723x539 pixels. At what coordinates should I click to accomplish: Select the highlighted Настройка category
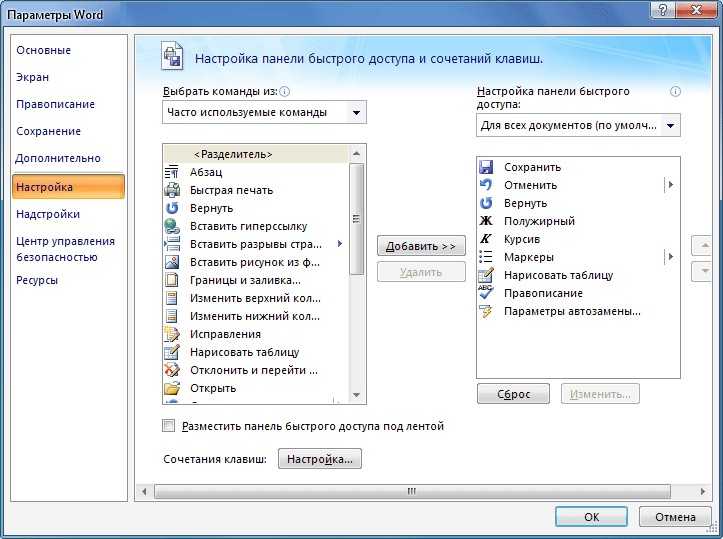[68, 187]
